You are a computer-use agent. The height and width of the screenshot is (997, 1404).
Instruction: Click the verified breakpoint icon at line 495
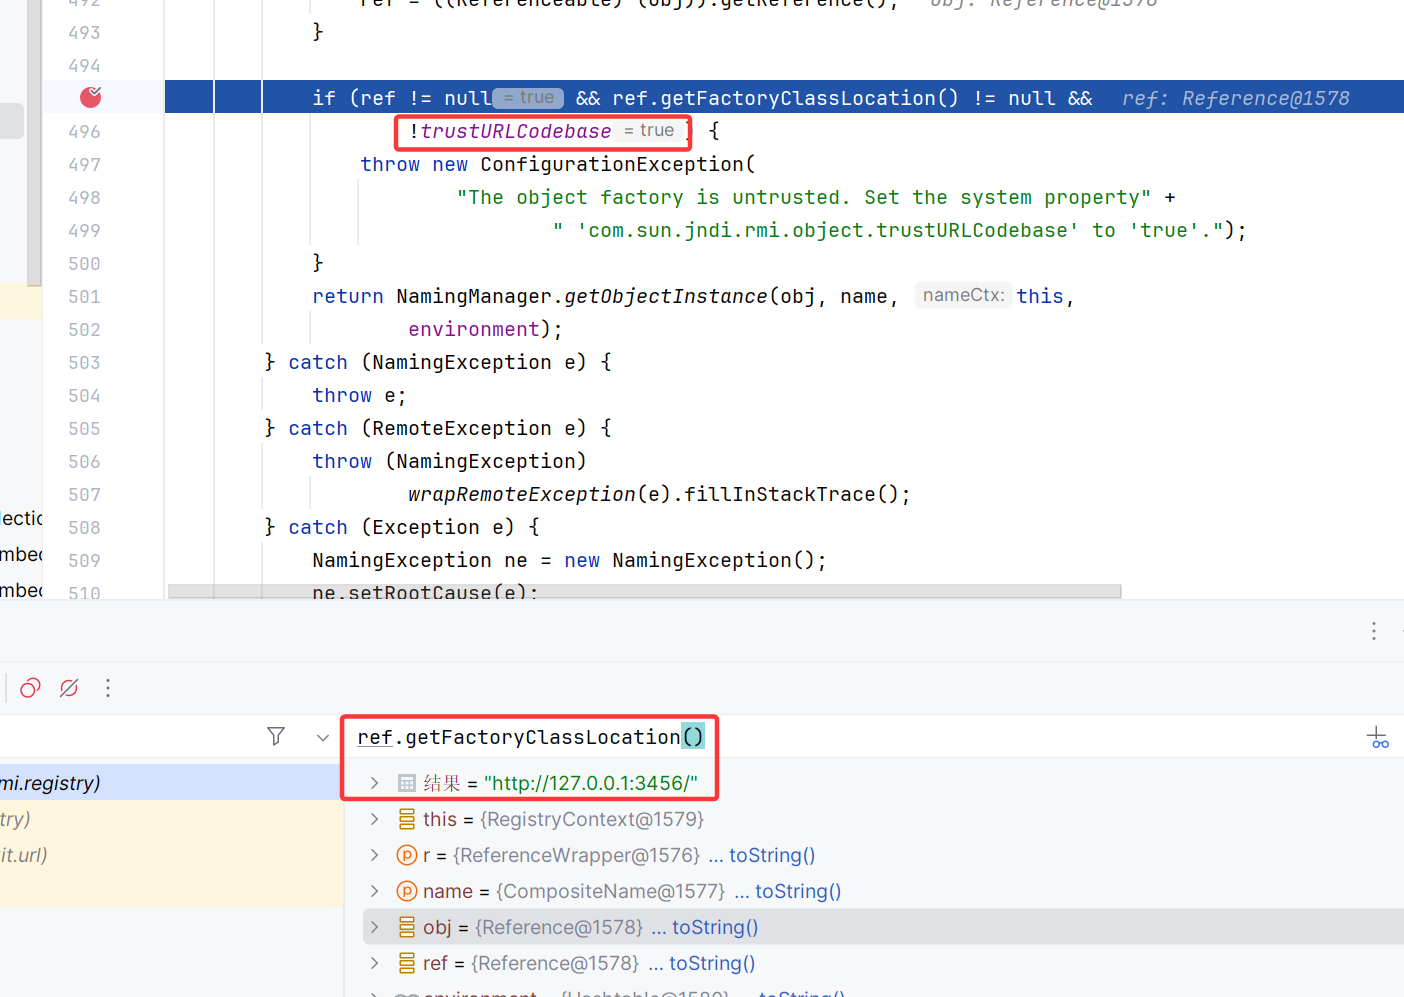[90, 97]
